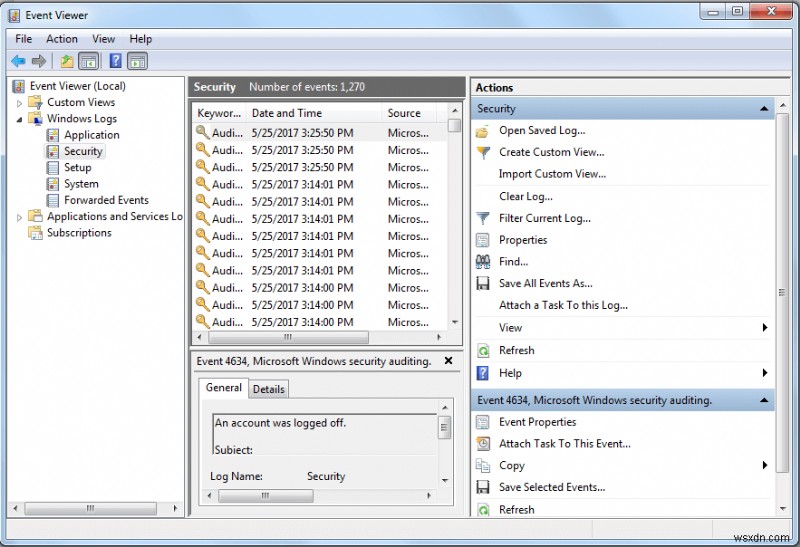Toggle the Show/Hide Console Tree toolbar icon
The image size is (800, 547).
(x=89, y=61)
